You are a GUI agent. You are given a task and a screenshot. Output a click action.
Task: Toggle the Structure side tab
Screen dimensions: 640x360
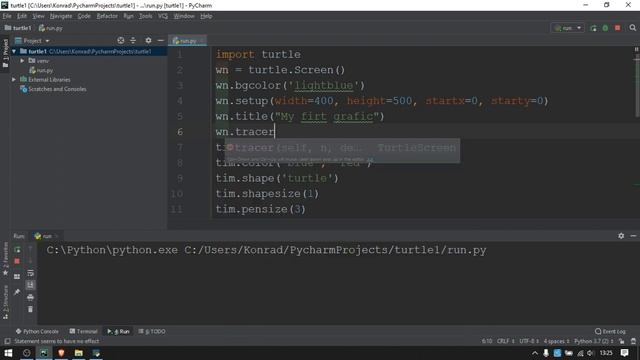pyautogui.click(x=5, y=302)
